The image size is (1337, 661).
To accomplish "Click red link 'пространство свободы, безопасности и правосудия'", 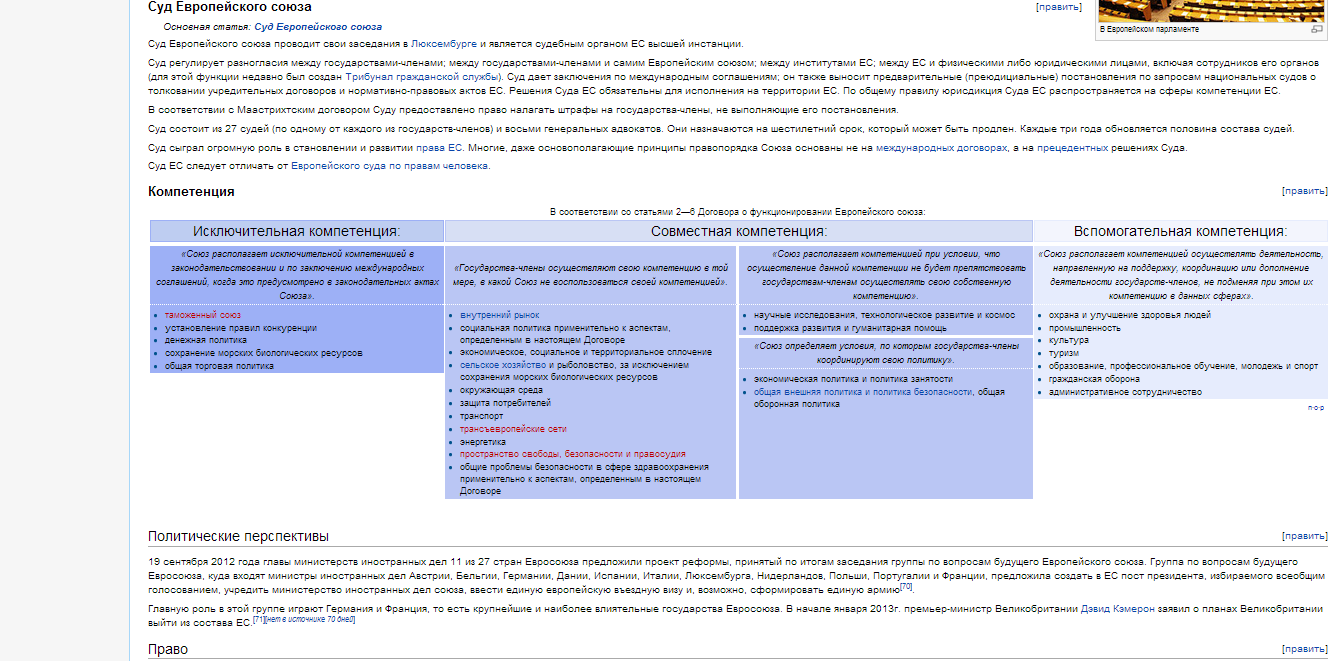I will (x=573, y=454).
